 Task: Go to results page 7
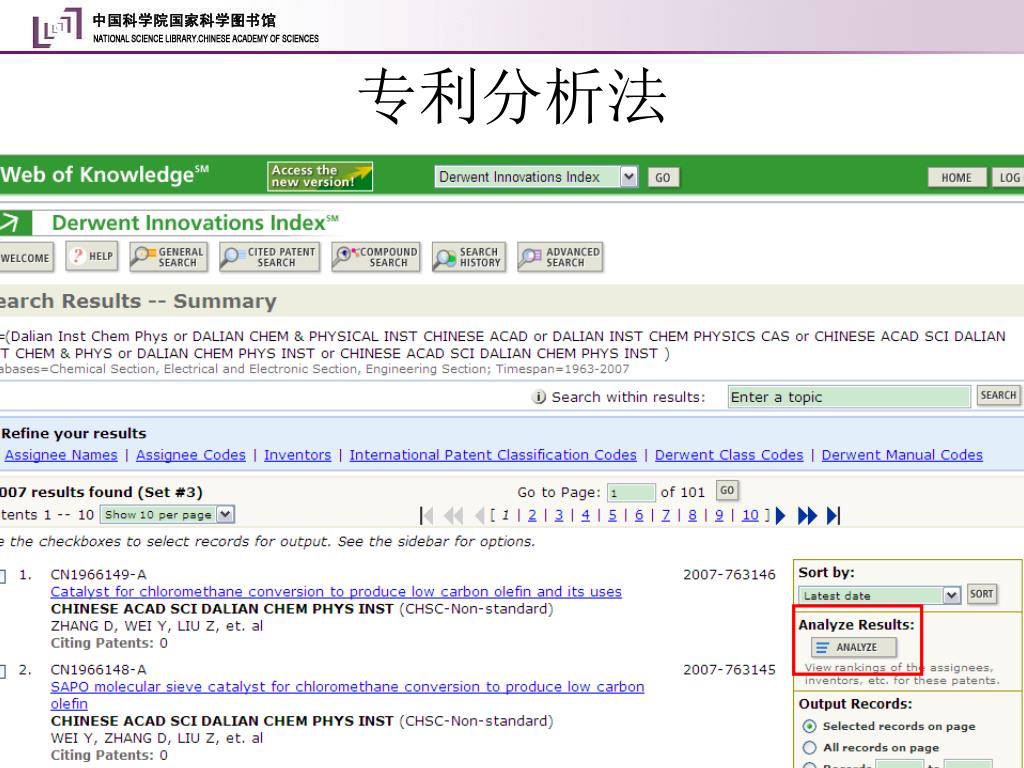[666, 515]
